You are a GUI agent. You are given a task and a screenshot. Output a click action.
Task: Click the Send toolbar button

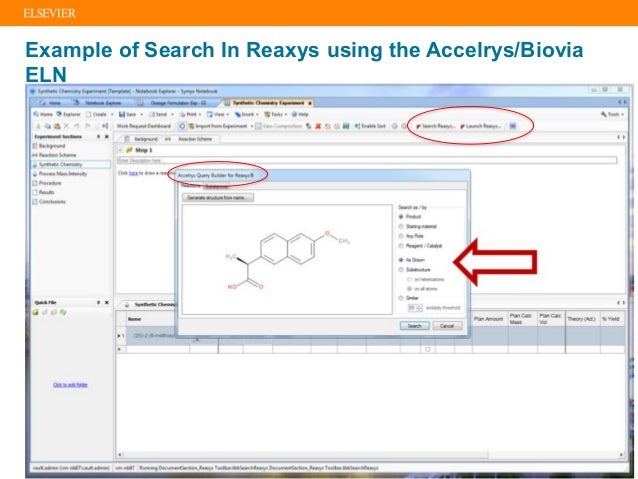pos(159,114)
